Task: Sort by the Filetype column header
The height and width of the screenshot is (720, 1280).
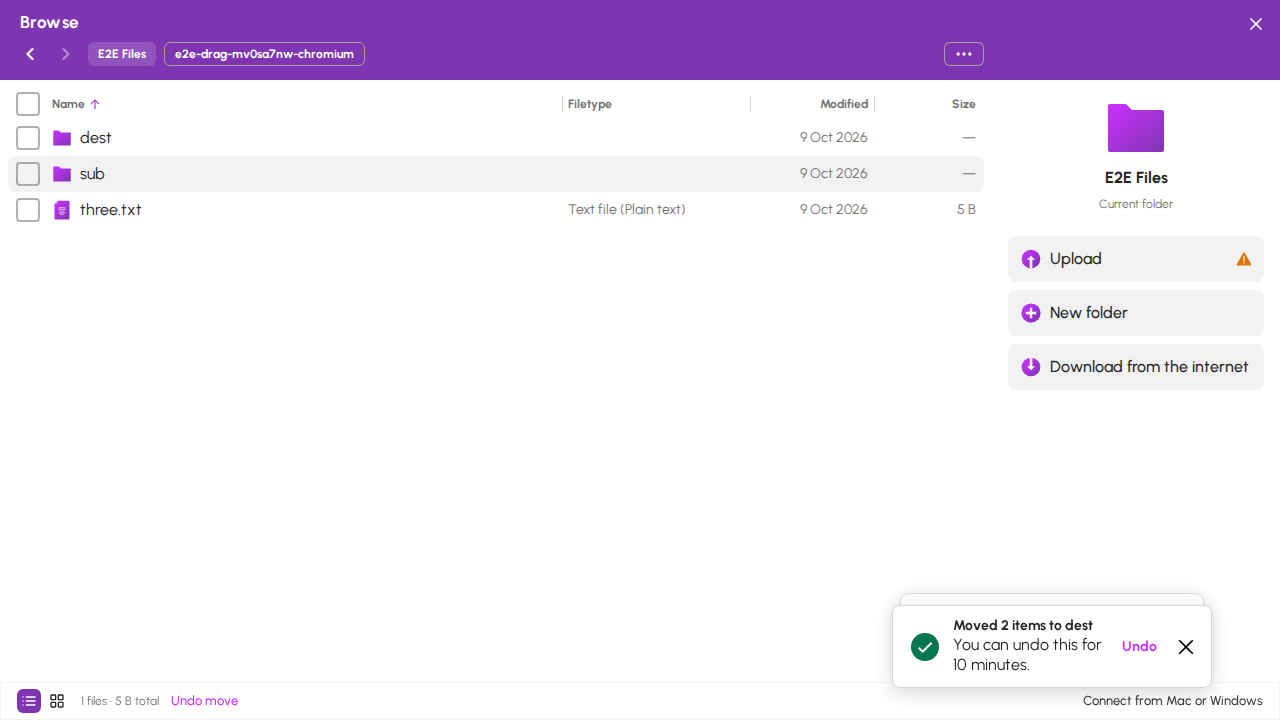Action: [590, 104]
